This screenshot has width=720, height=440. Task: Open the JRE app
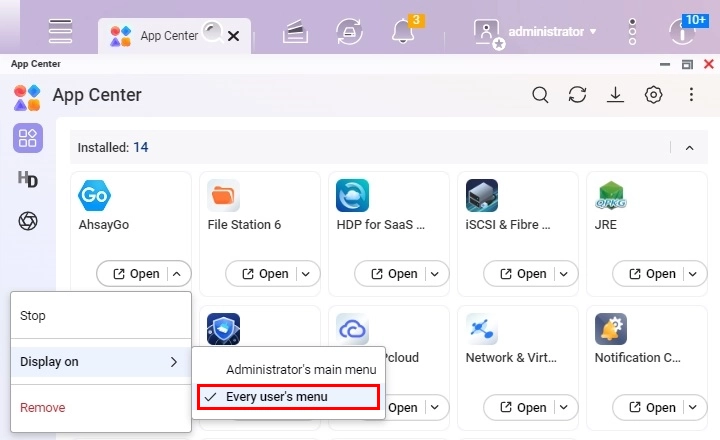pos(652,274)
